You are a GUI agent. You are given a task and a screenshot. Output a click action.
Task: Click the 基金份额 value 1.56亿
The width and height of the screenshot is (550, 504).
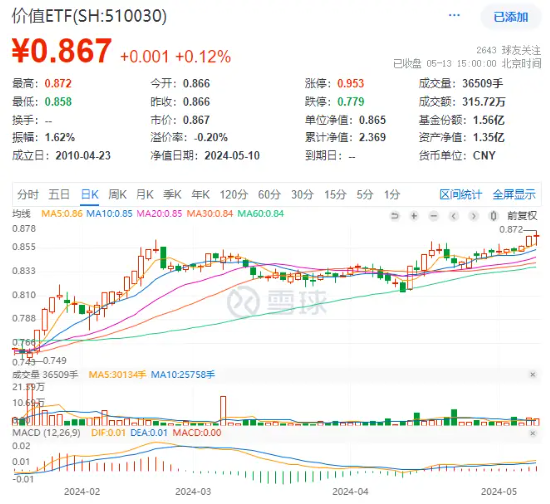489,120
